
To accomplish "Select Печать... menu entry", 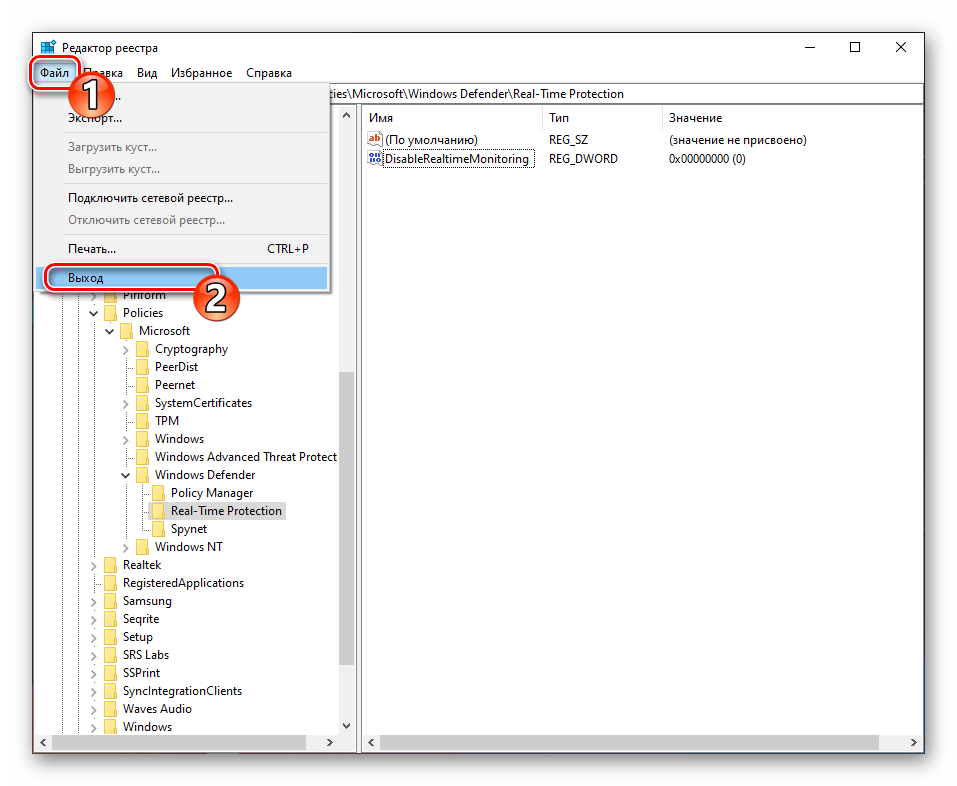I will tap(182, 249).
